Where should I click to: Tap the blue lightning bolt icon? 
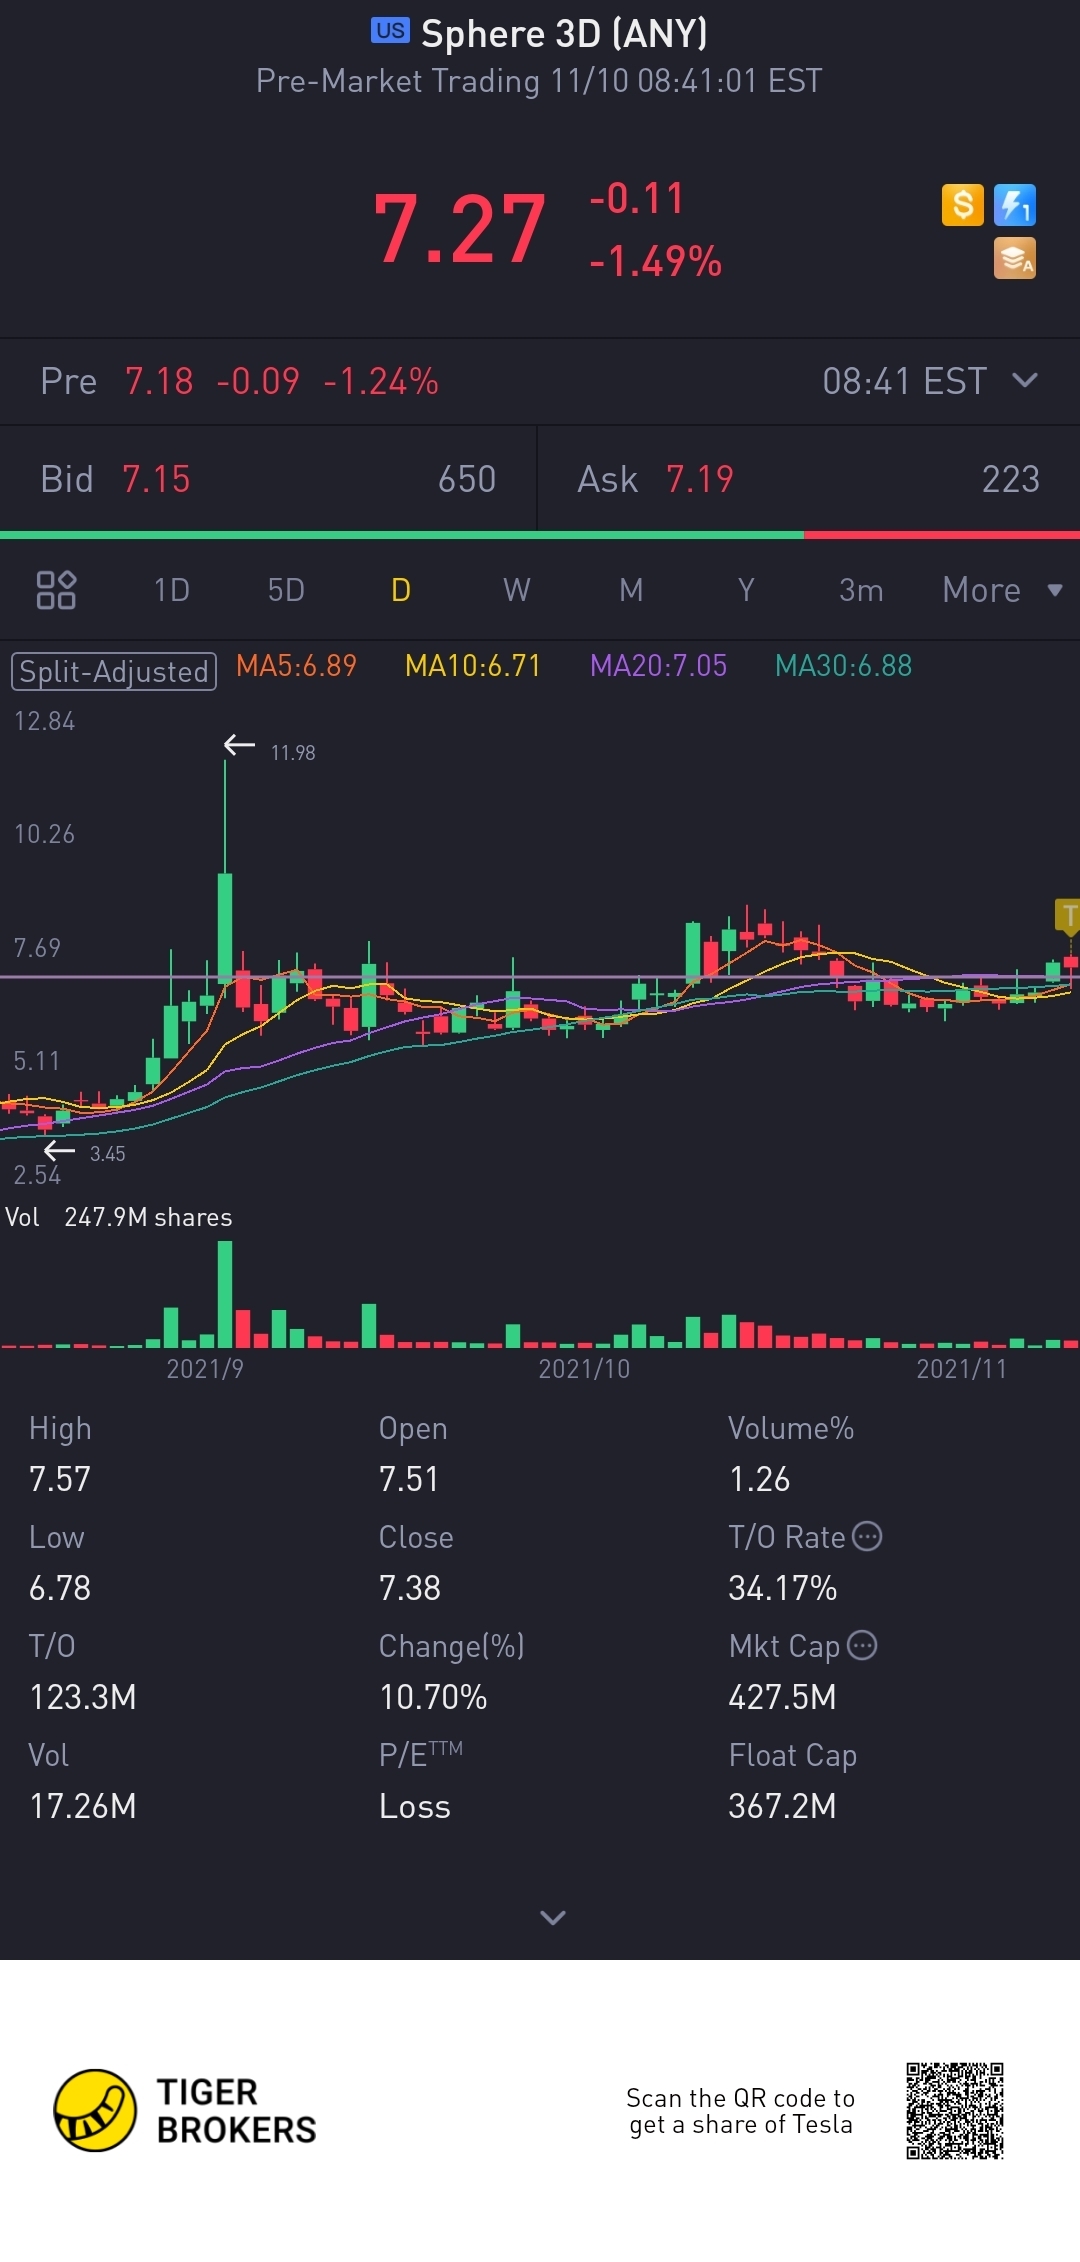pos(1015,205)
